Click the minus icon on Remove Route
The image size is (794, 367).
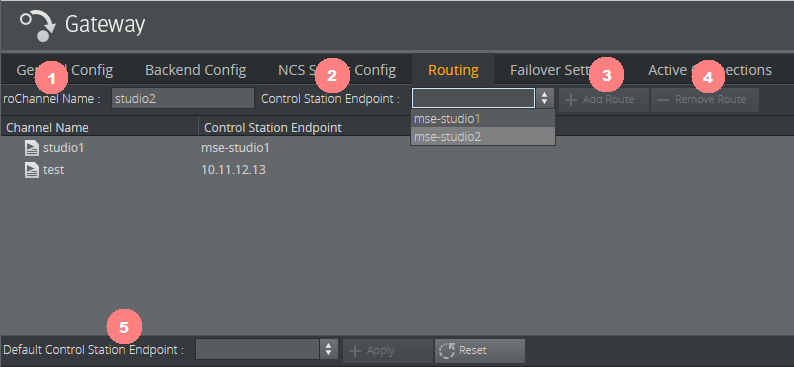pos(663,100)
